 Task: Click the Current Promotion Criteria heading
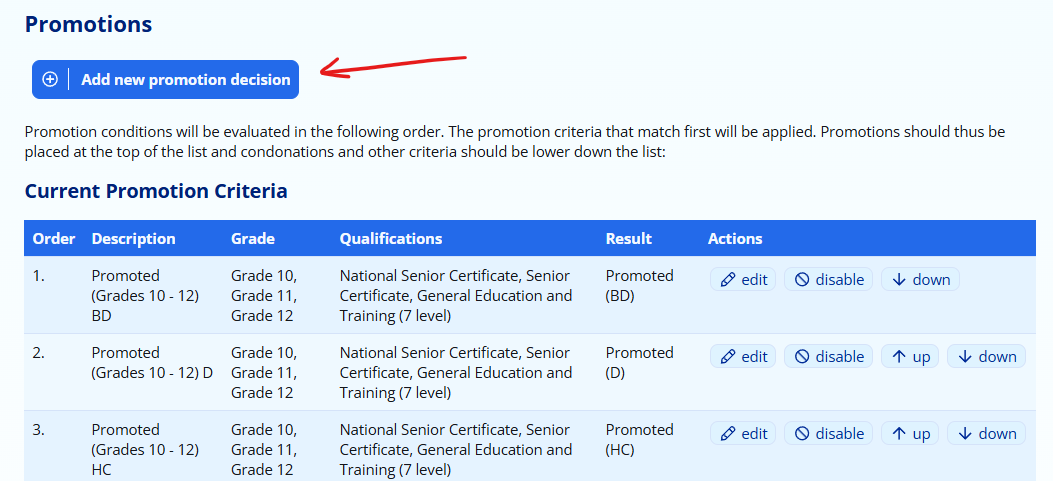(x=156, y=191)
